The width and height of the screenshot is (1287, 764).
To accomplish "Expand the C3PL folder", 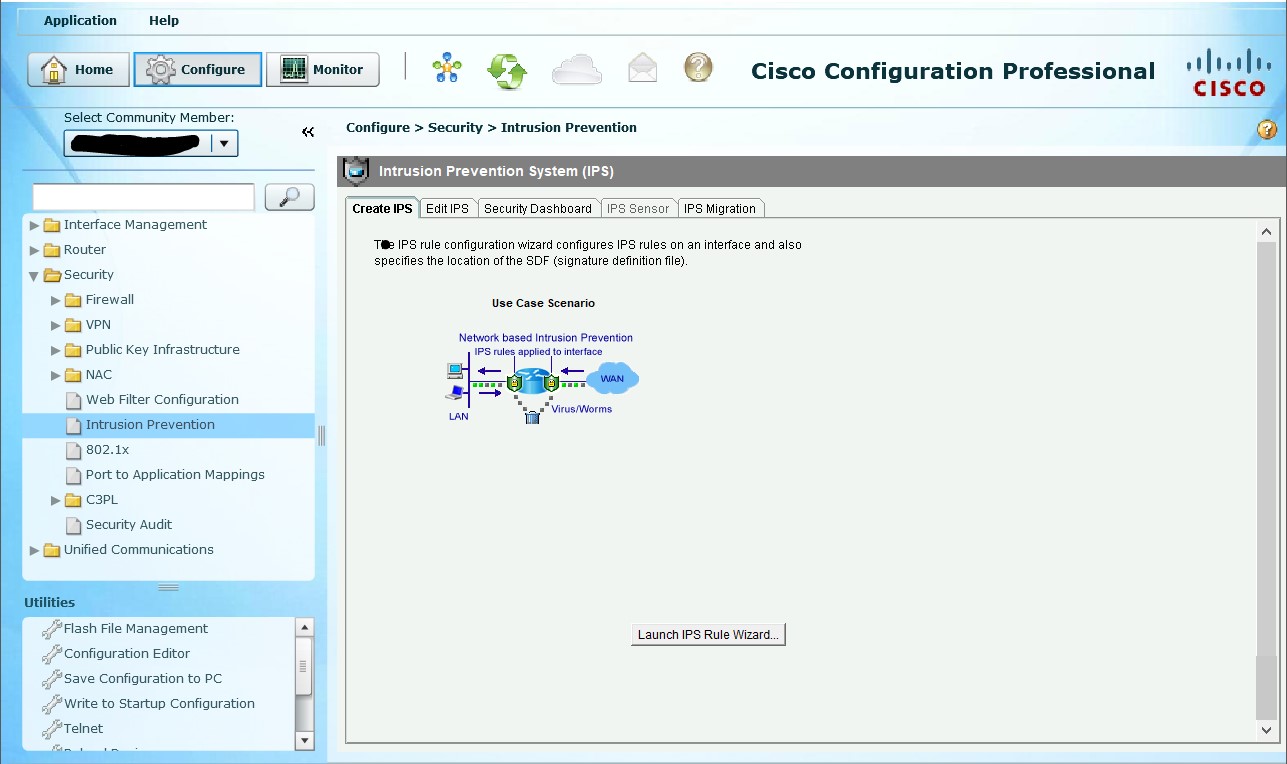I will [56, 500].
